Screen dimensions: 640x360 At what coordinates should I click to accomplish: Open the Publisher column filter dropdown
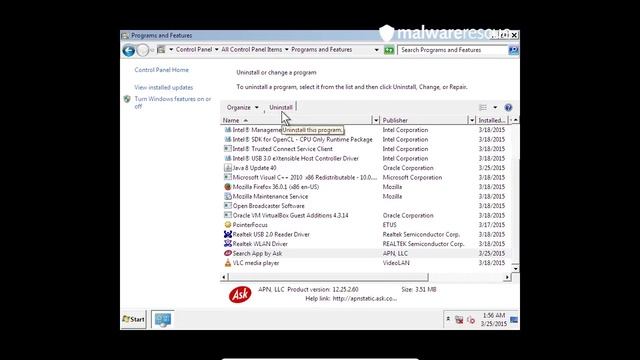pos(472,120)
